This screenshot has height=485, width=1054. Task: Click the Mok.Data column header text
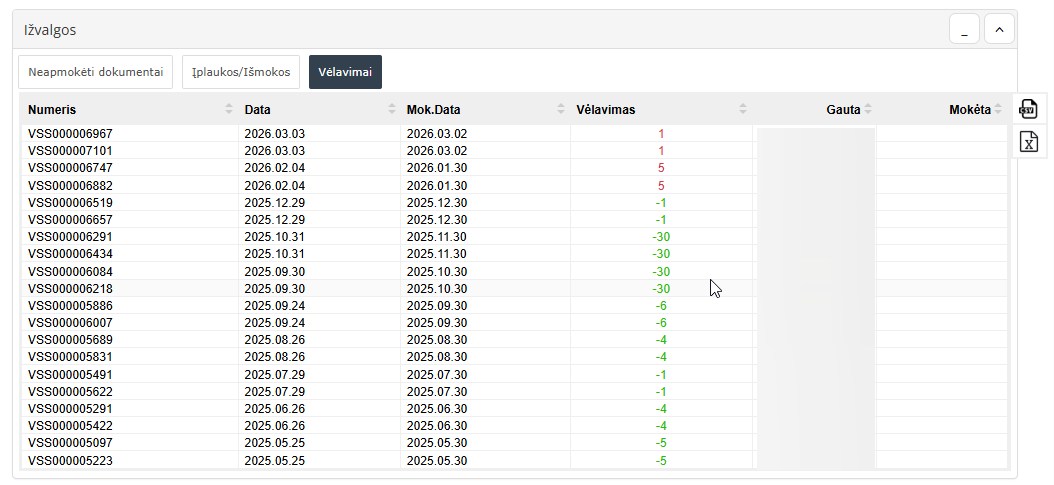pyautogui.click(x=433, y=110)
